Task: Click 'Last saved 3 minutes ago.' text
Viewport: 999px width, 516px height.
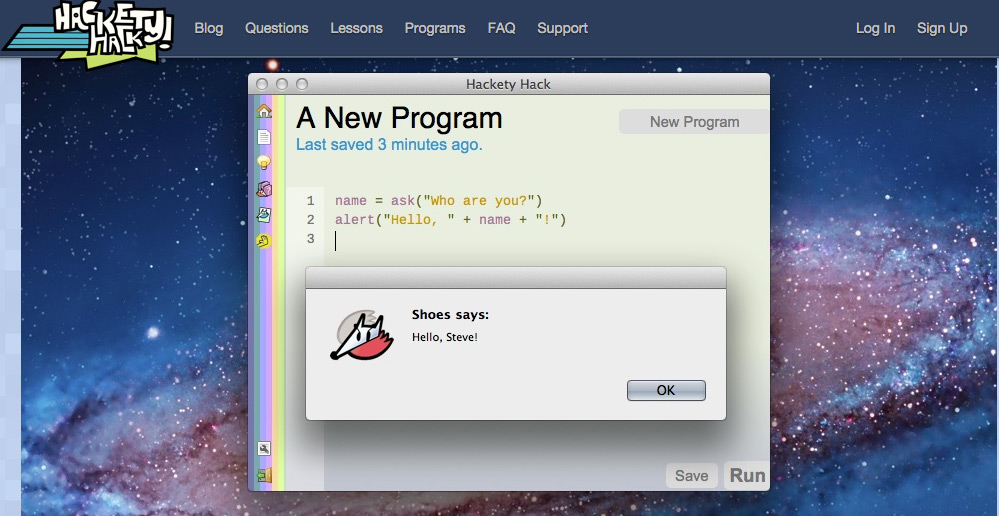Action: pyautogui.click(x=389, y=145)
